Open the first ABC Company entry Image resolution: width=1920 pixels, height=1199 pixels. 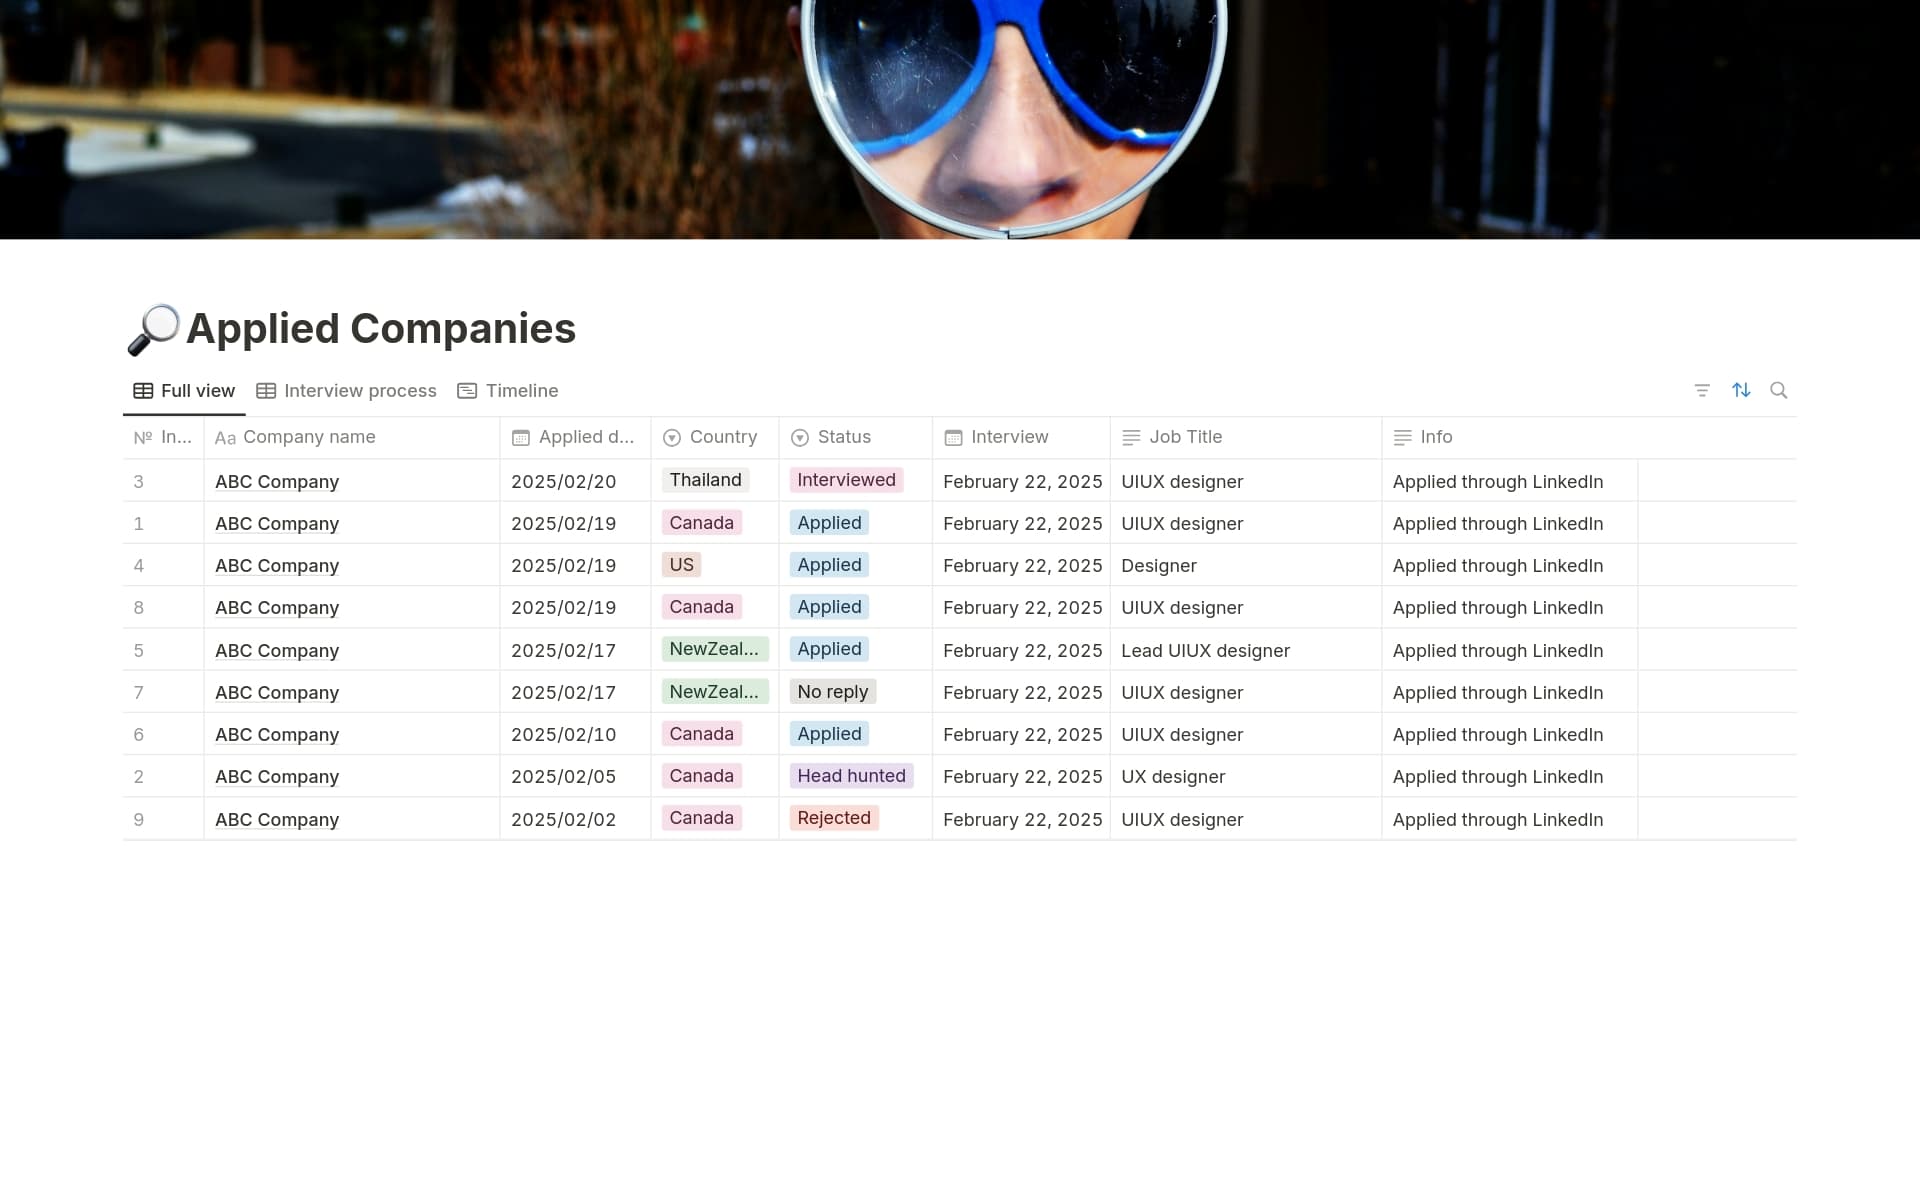pos(276,481)
